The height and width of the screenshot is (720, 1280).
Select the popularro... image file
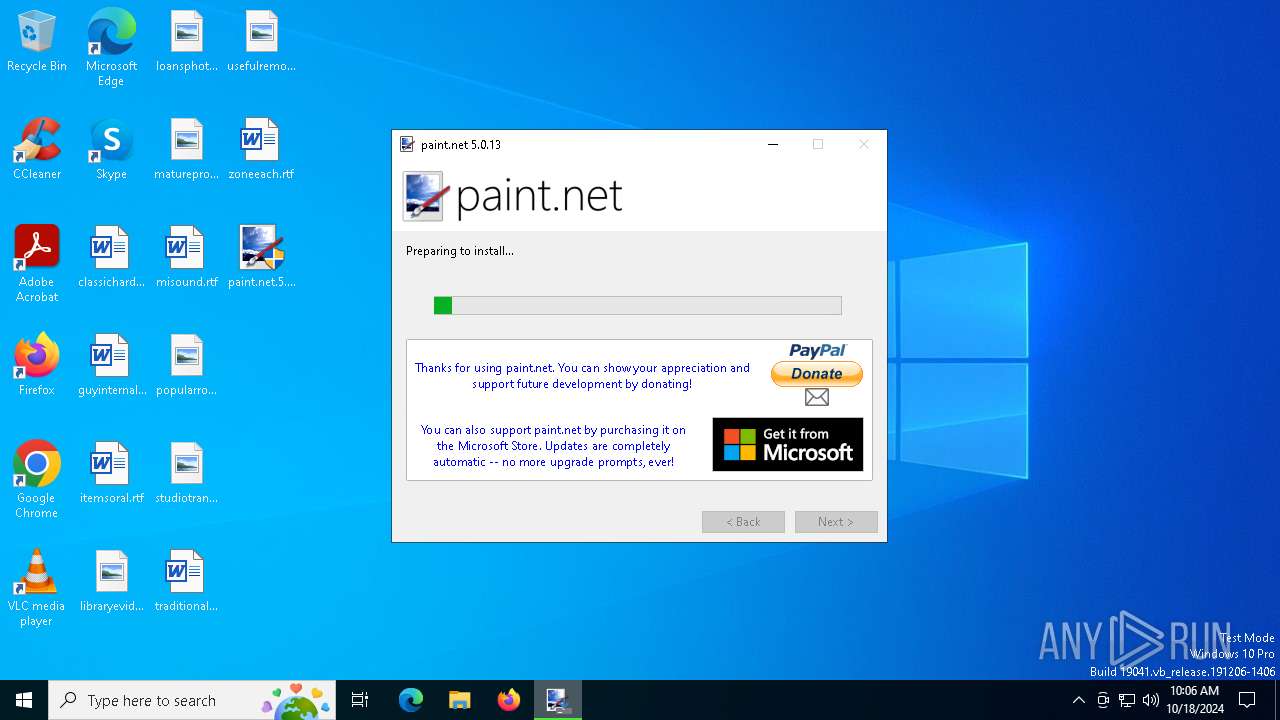(187, 366)
